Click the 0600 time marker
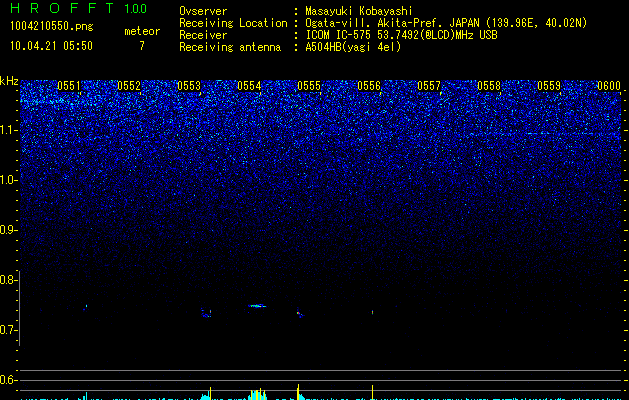 tap(609, 86)
